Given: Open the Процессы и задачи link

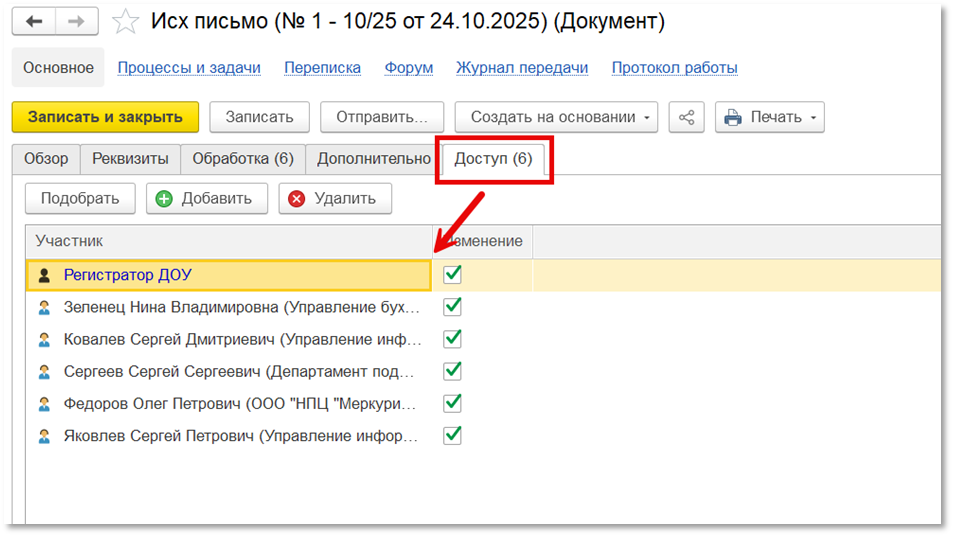Looking at the screenshot, I should point(189,68).
